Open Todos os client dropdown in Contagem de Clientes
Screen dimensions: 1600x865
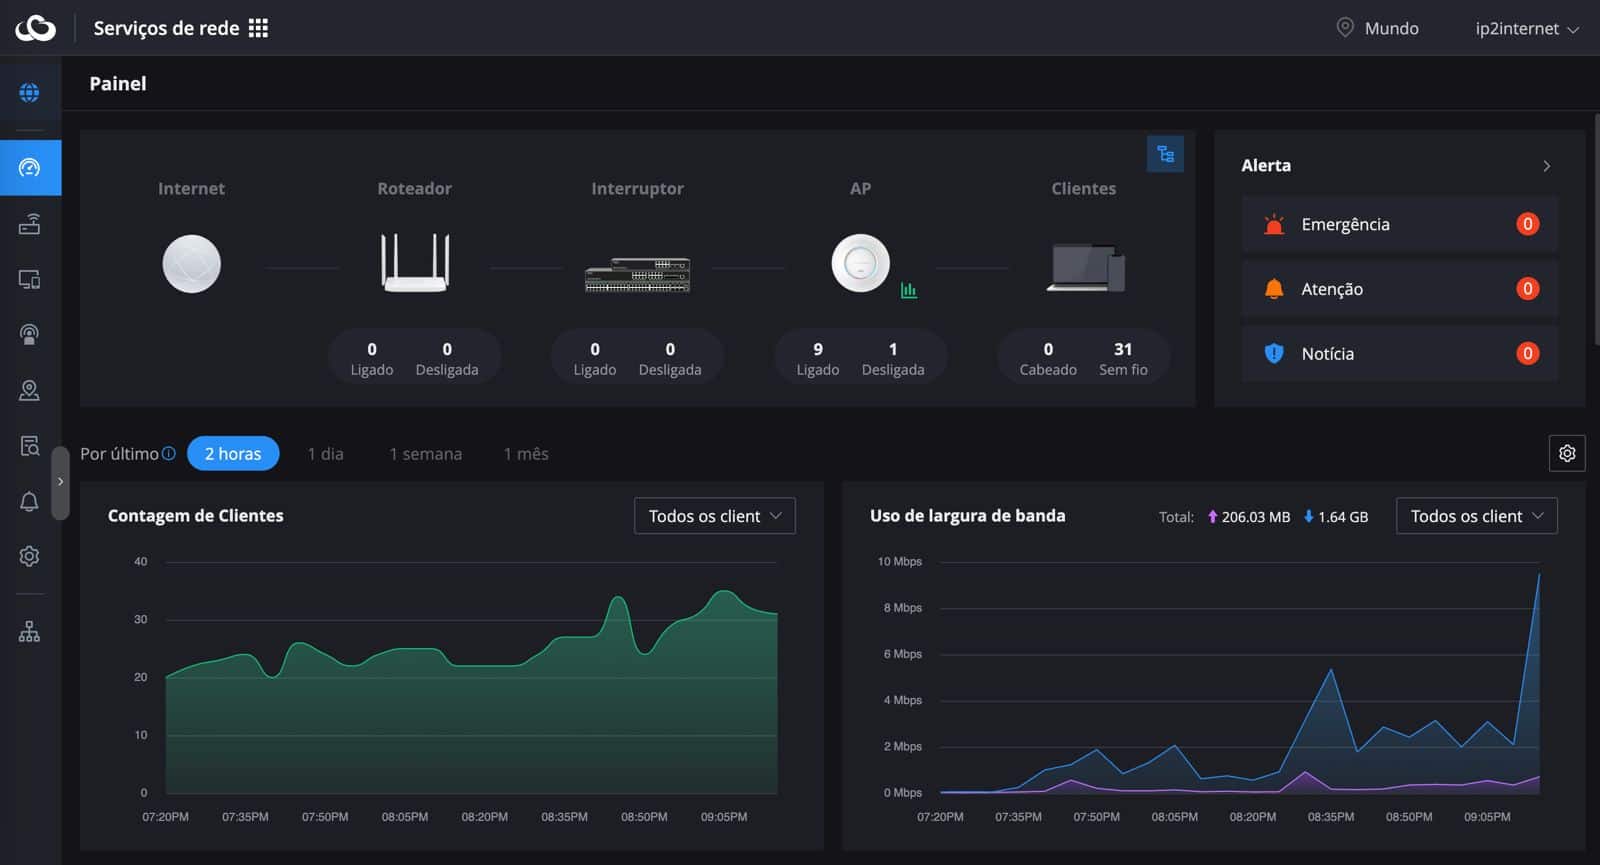click(715, 516)
